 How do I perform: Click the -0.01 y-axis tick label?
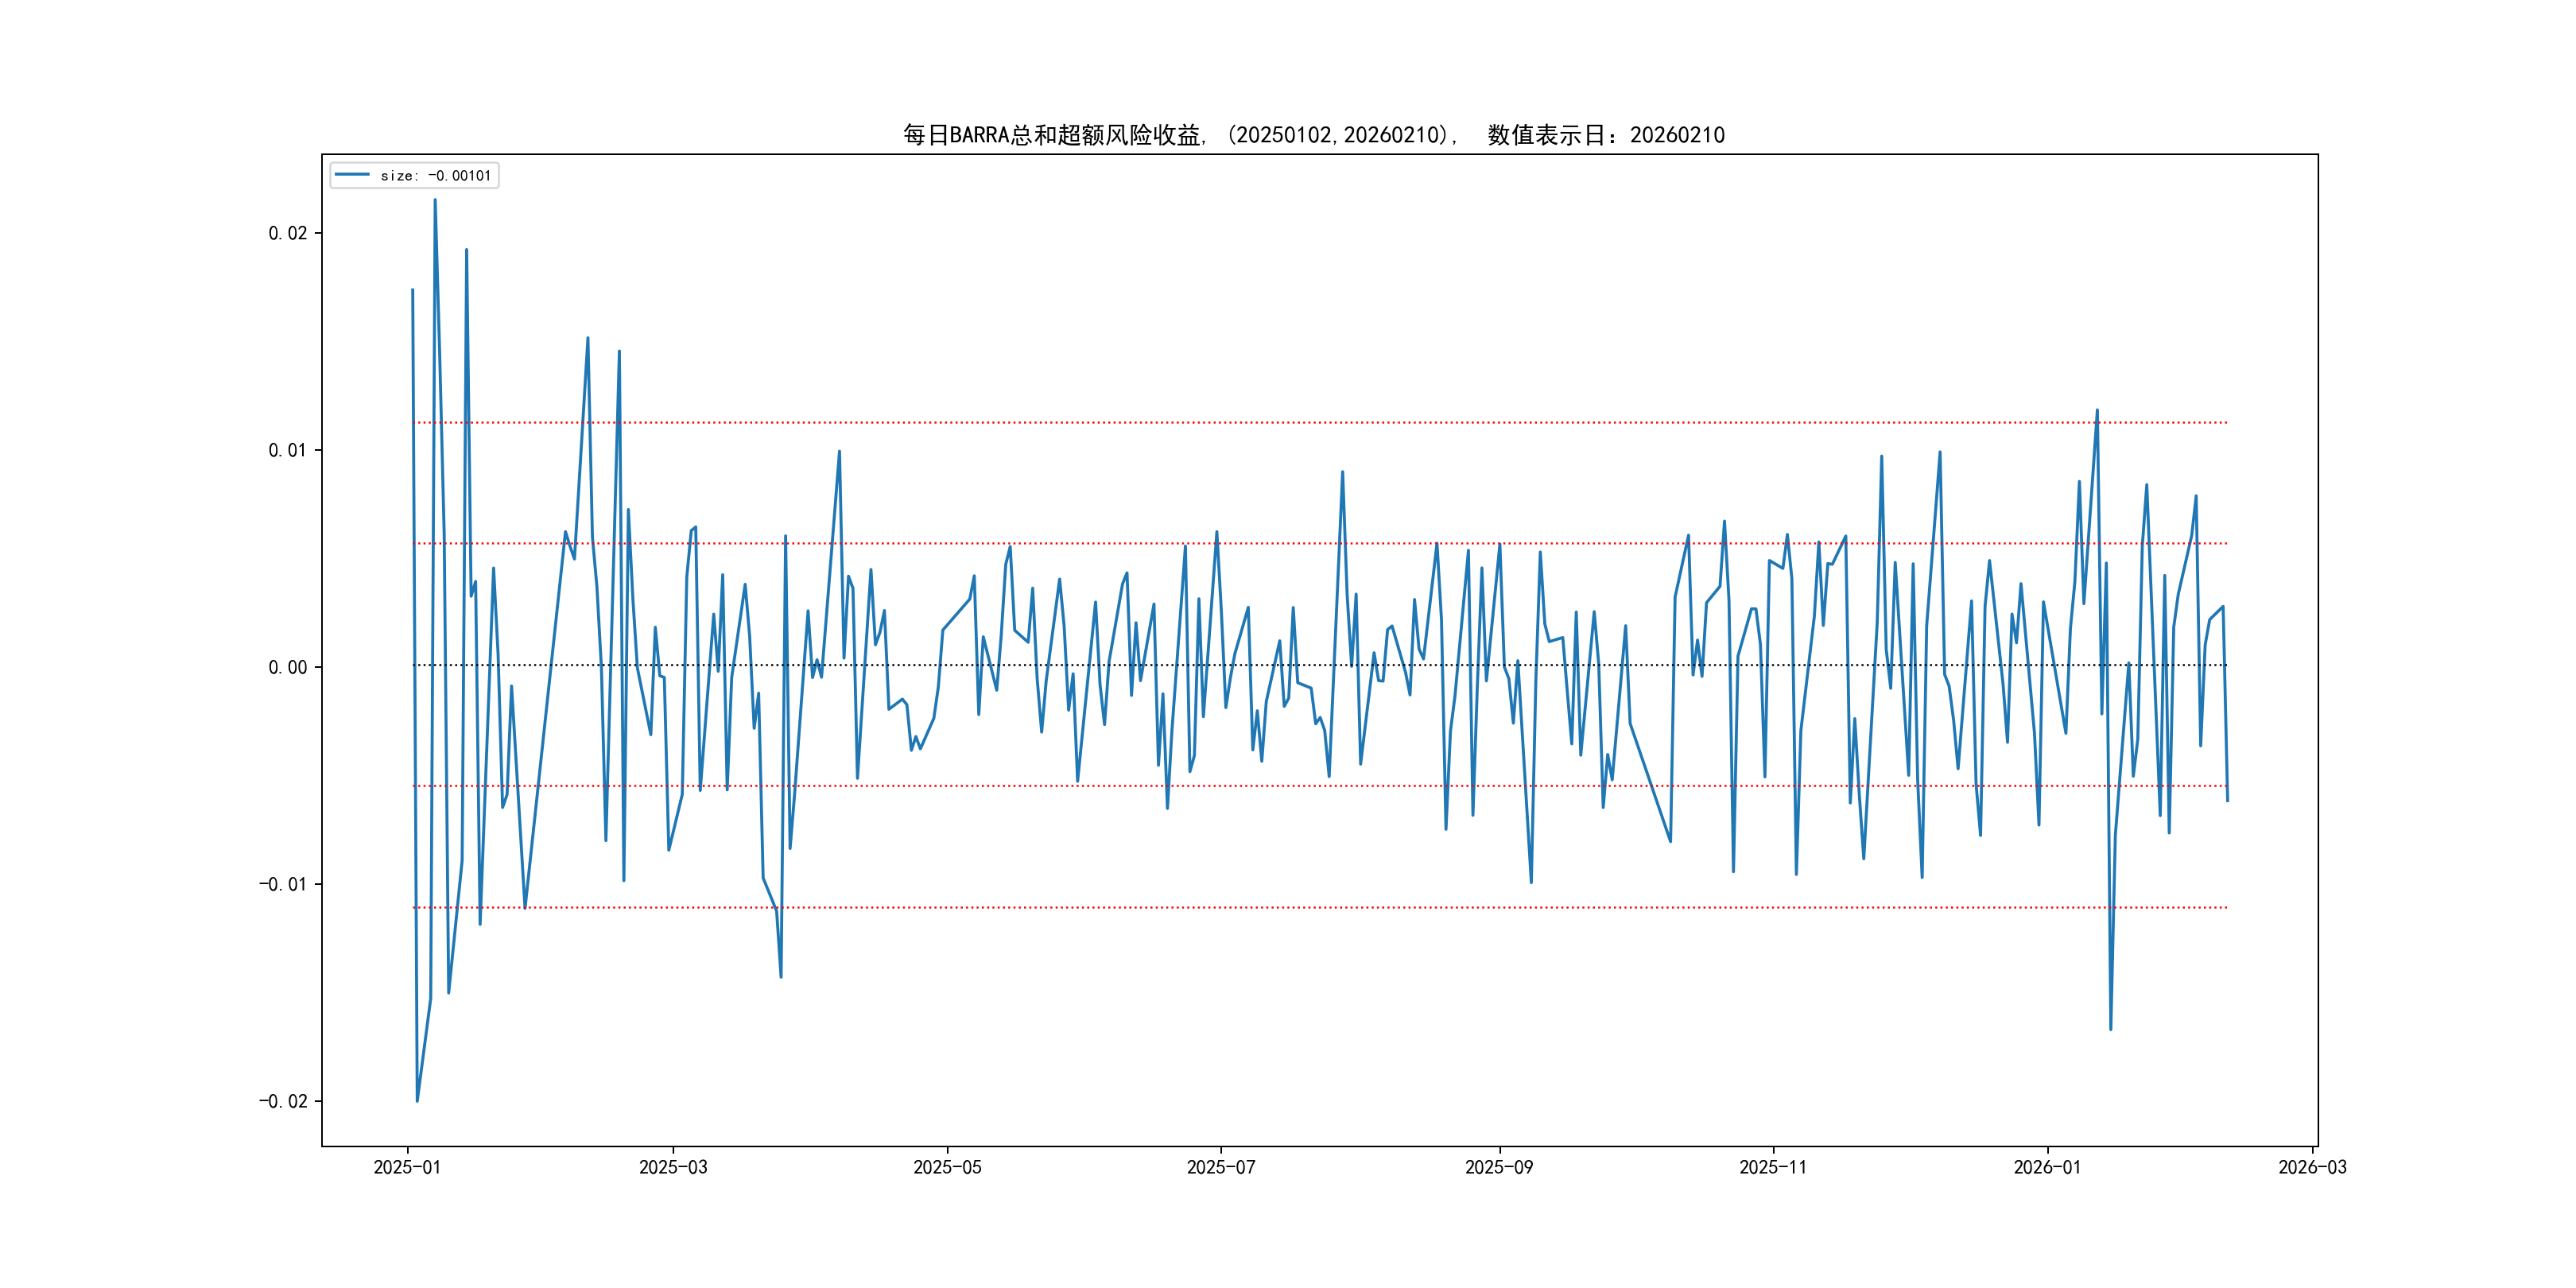coord(283,884)
